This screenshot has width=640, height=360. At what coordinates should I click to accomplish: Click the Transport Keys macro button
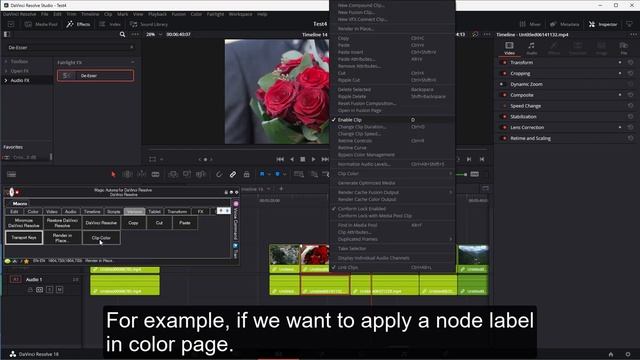[24, 238]
